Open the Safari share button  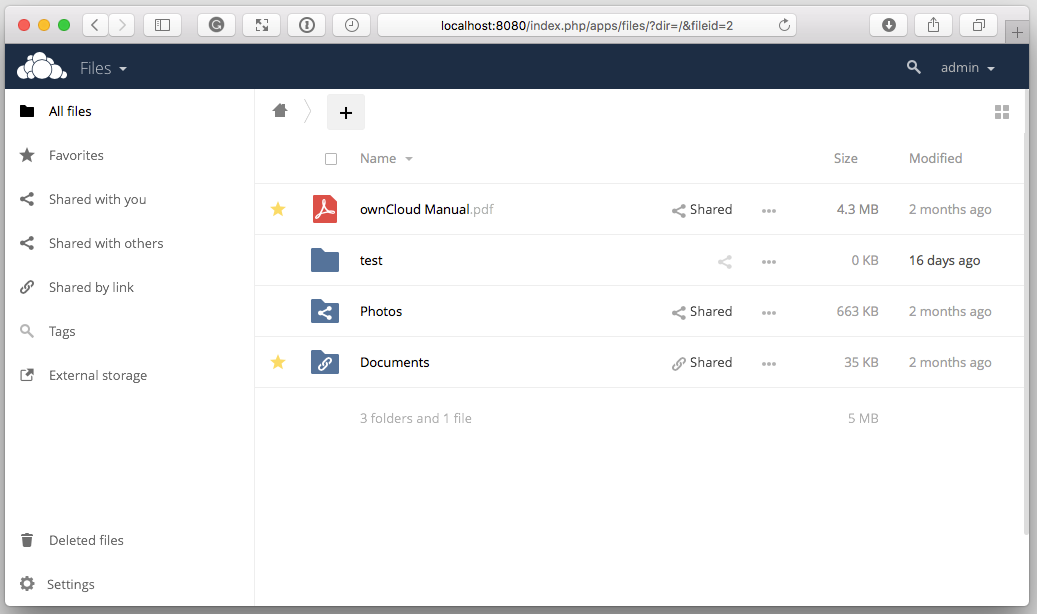[x=933, y=25]
